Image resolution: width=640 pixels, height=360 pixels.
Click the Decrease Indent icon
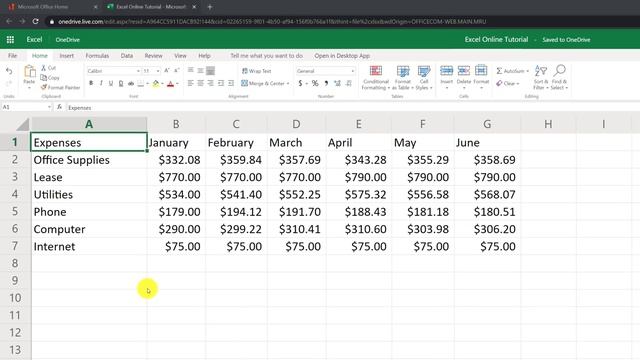coord(221,83)
